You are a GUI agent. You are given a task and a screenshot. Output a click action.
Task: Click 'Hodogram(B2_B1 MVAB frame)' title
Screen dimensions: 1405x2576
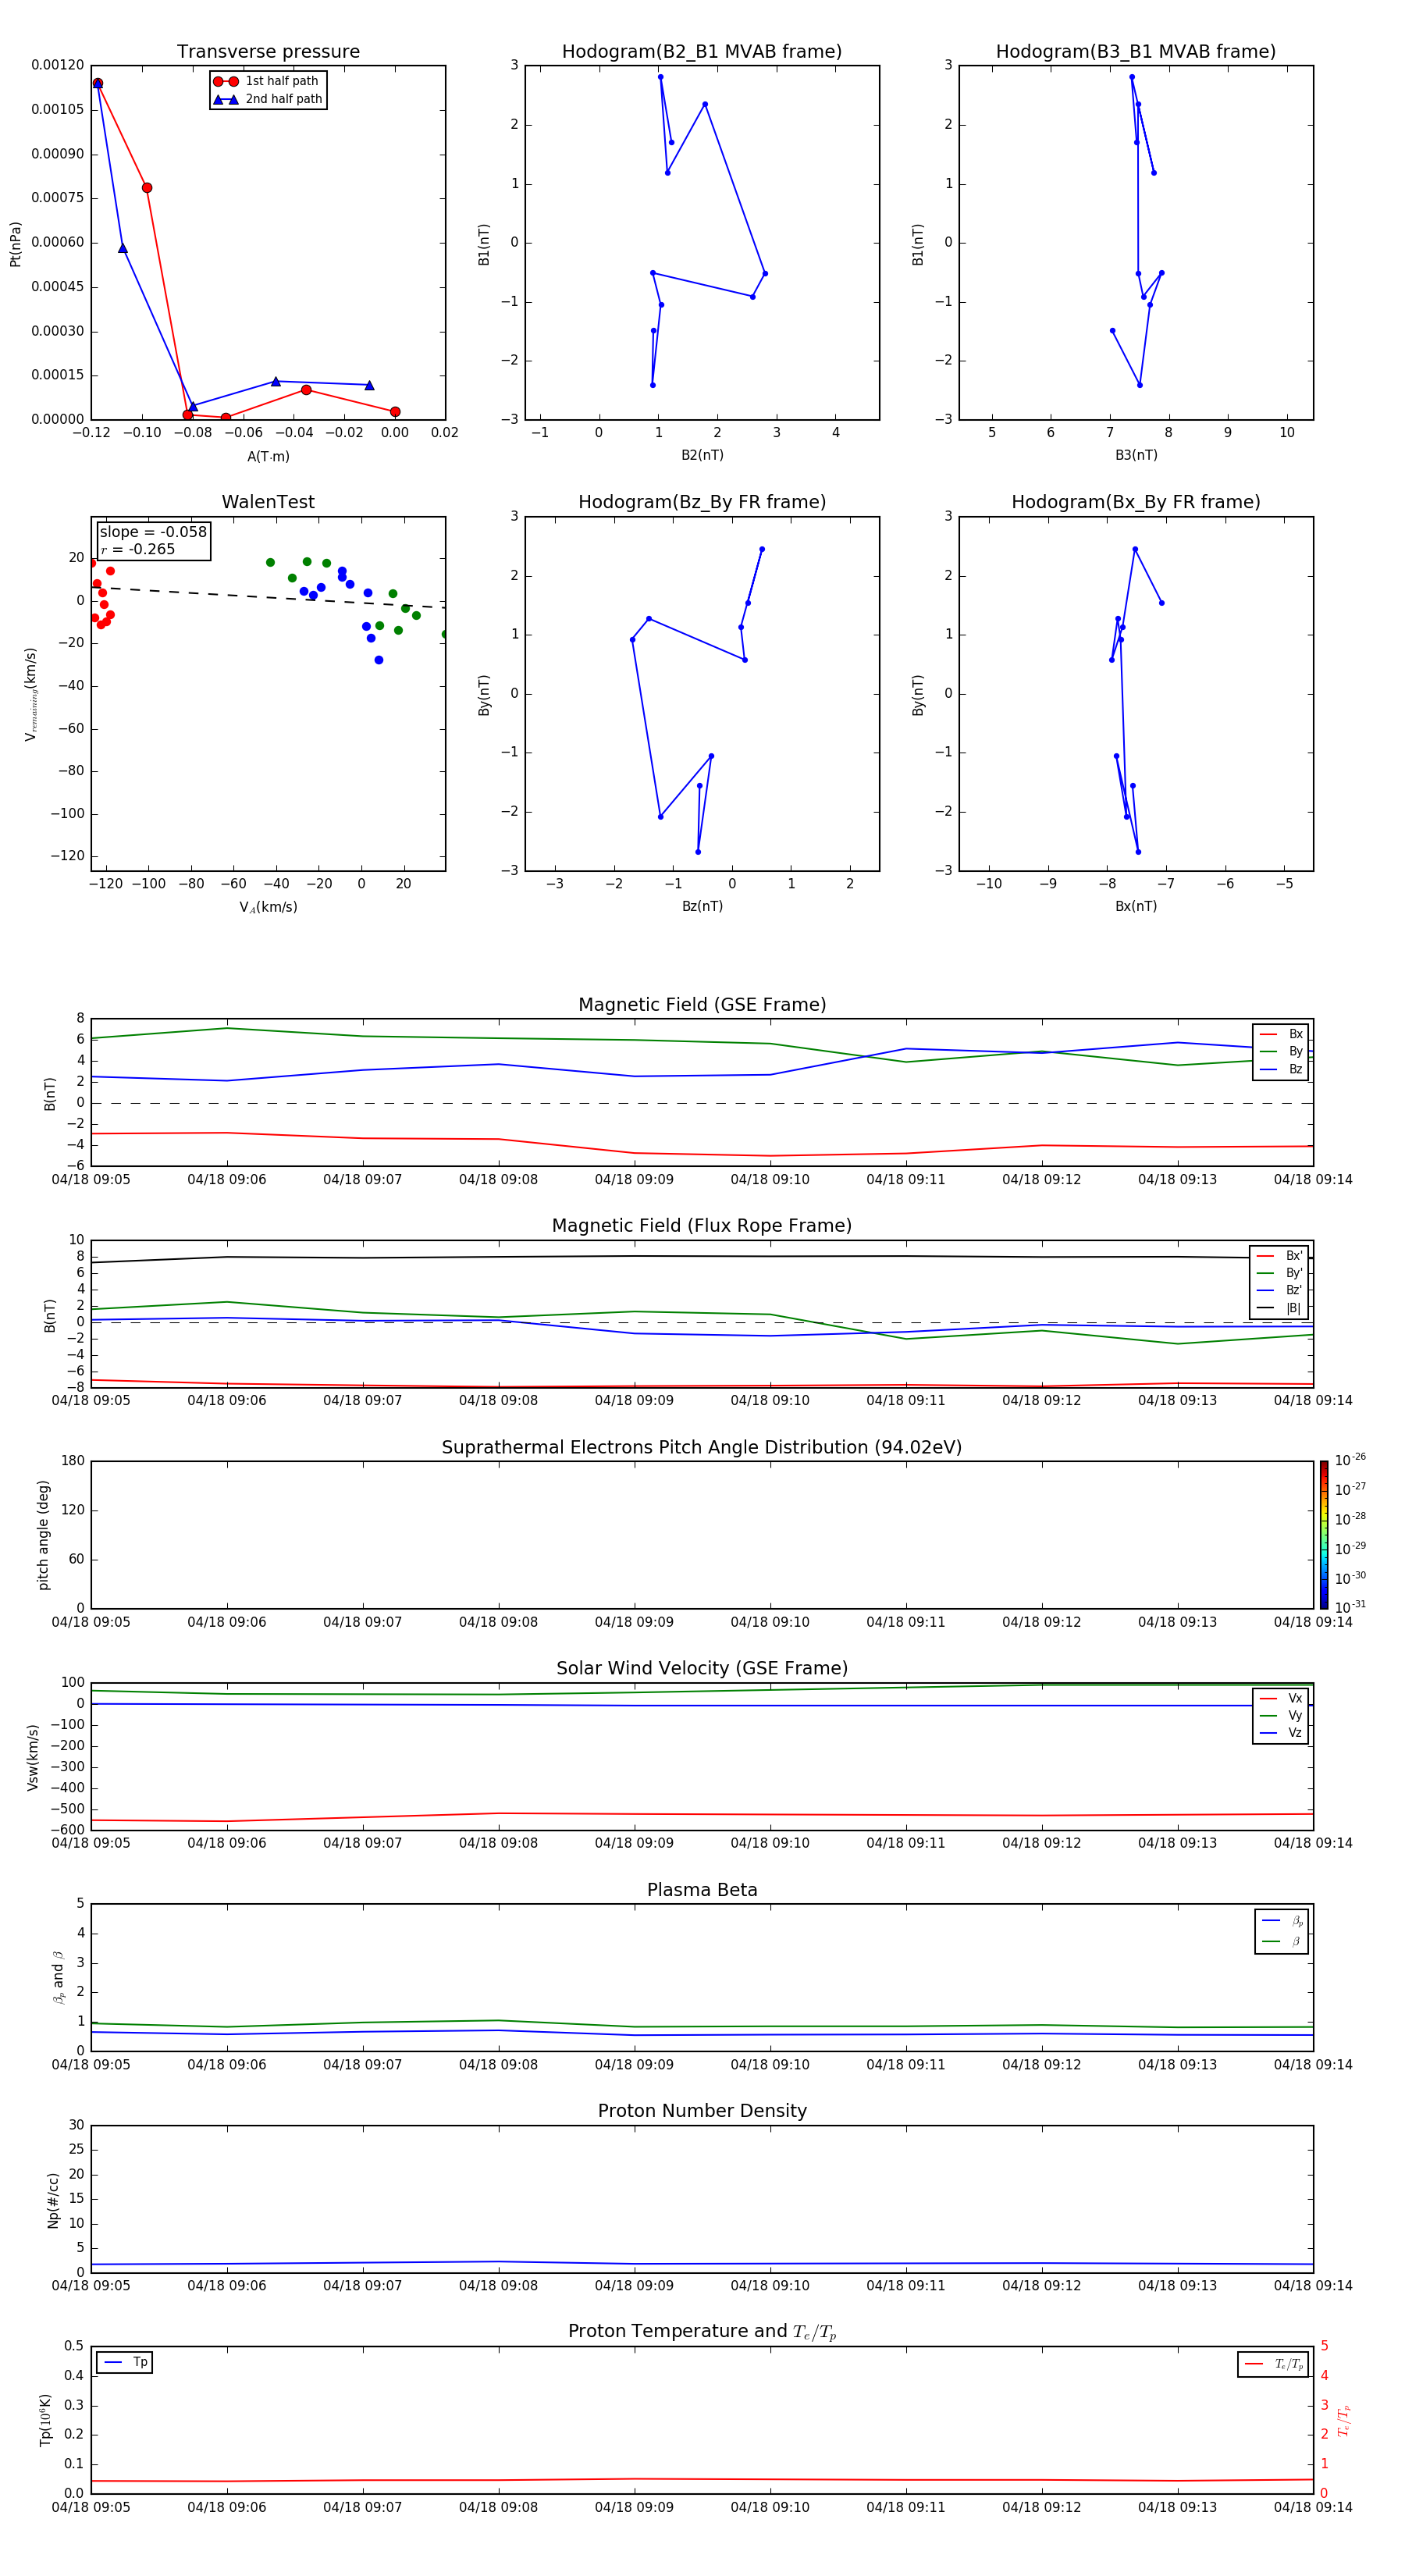tap(702, 52)
